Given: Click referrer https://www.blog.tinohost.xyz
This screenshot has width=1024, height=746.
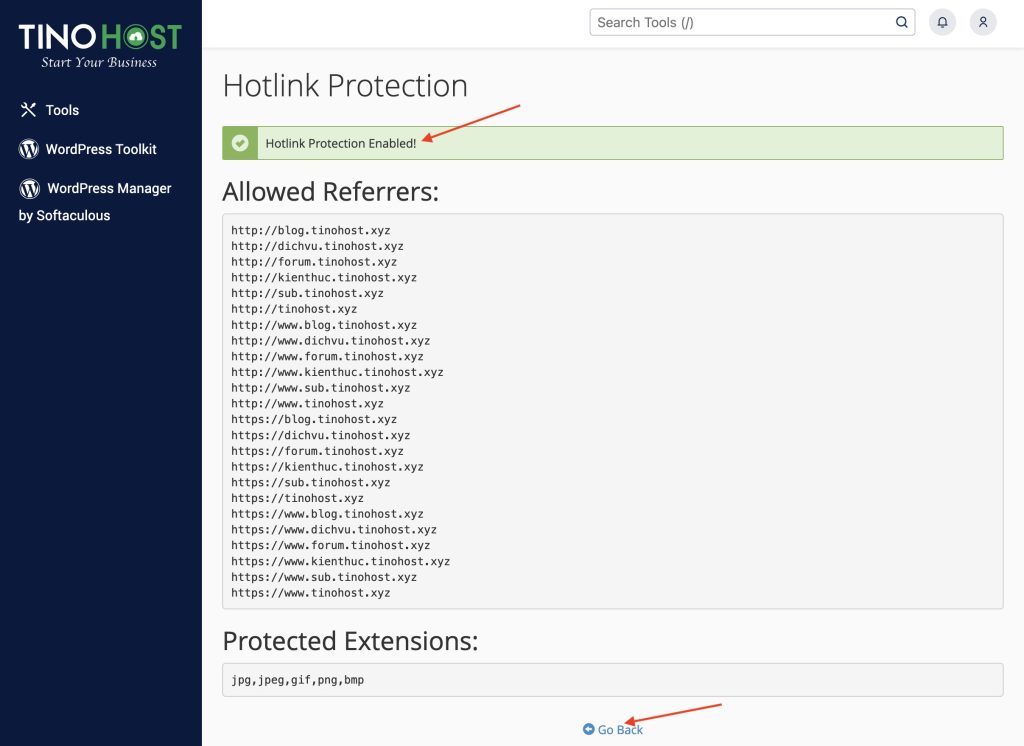Looking at the screenshot, I should (327, 514).
